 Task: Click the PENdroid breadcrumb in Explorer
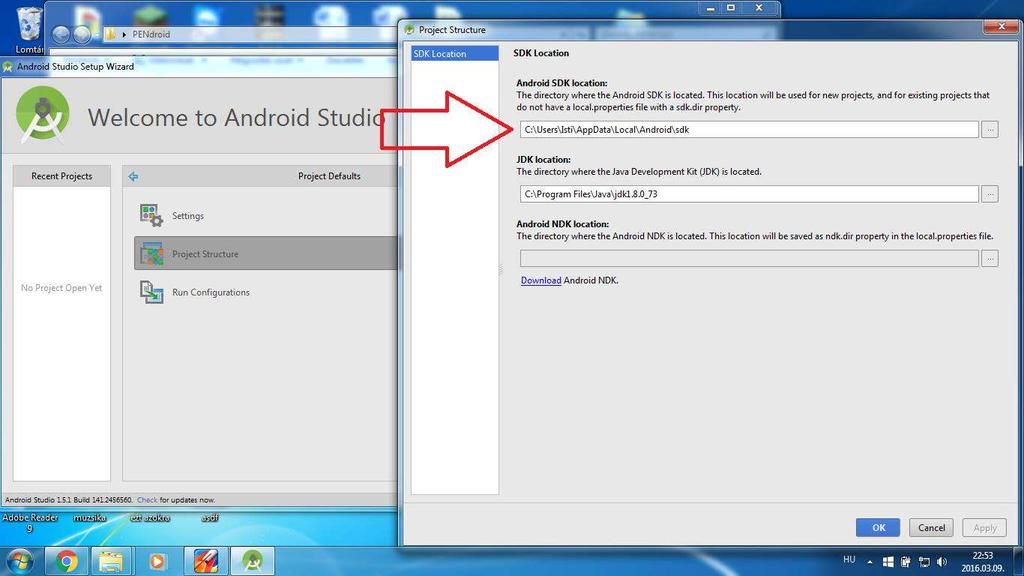click(151, 34)
